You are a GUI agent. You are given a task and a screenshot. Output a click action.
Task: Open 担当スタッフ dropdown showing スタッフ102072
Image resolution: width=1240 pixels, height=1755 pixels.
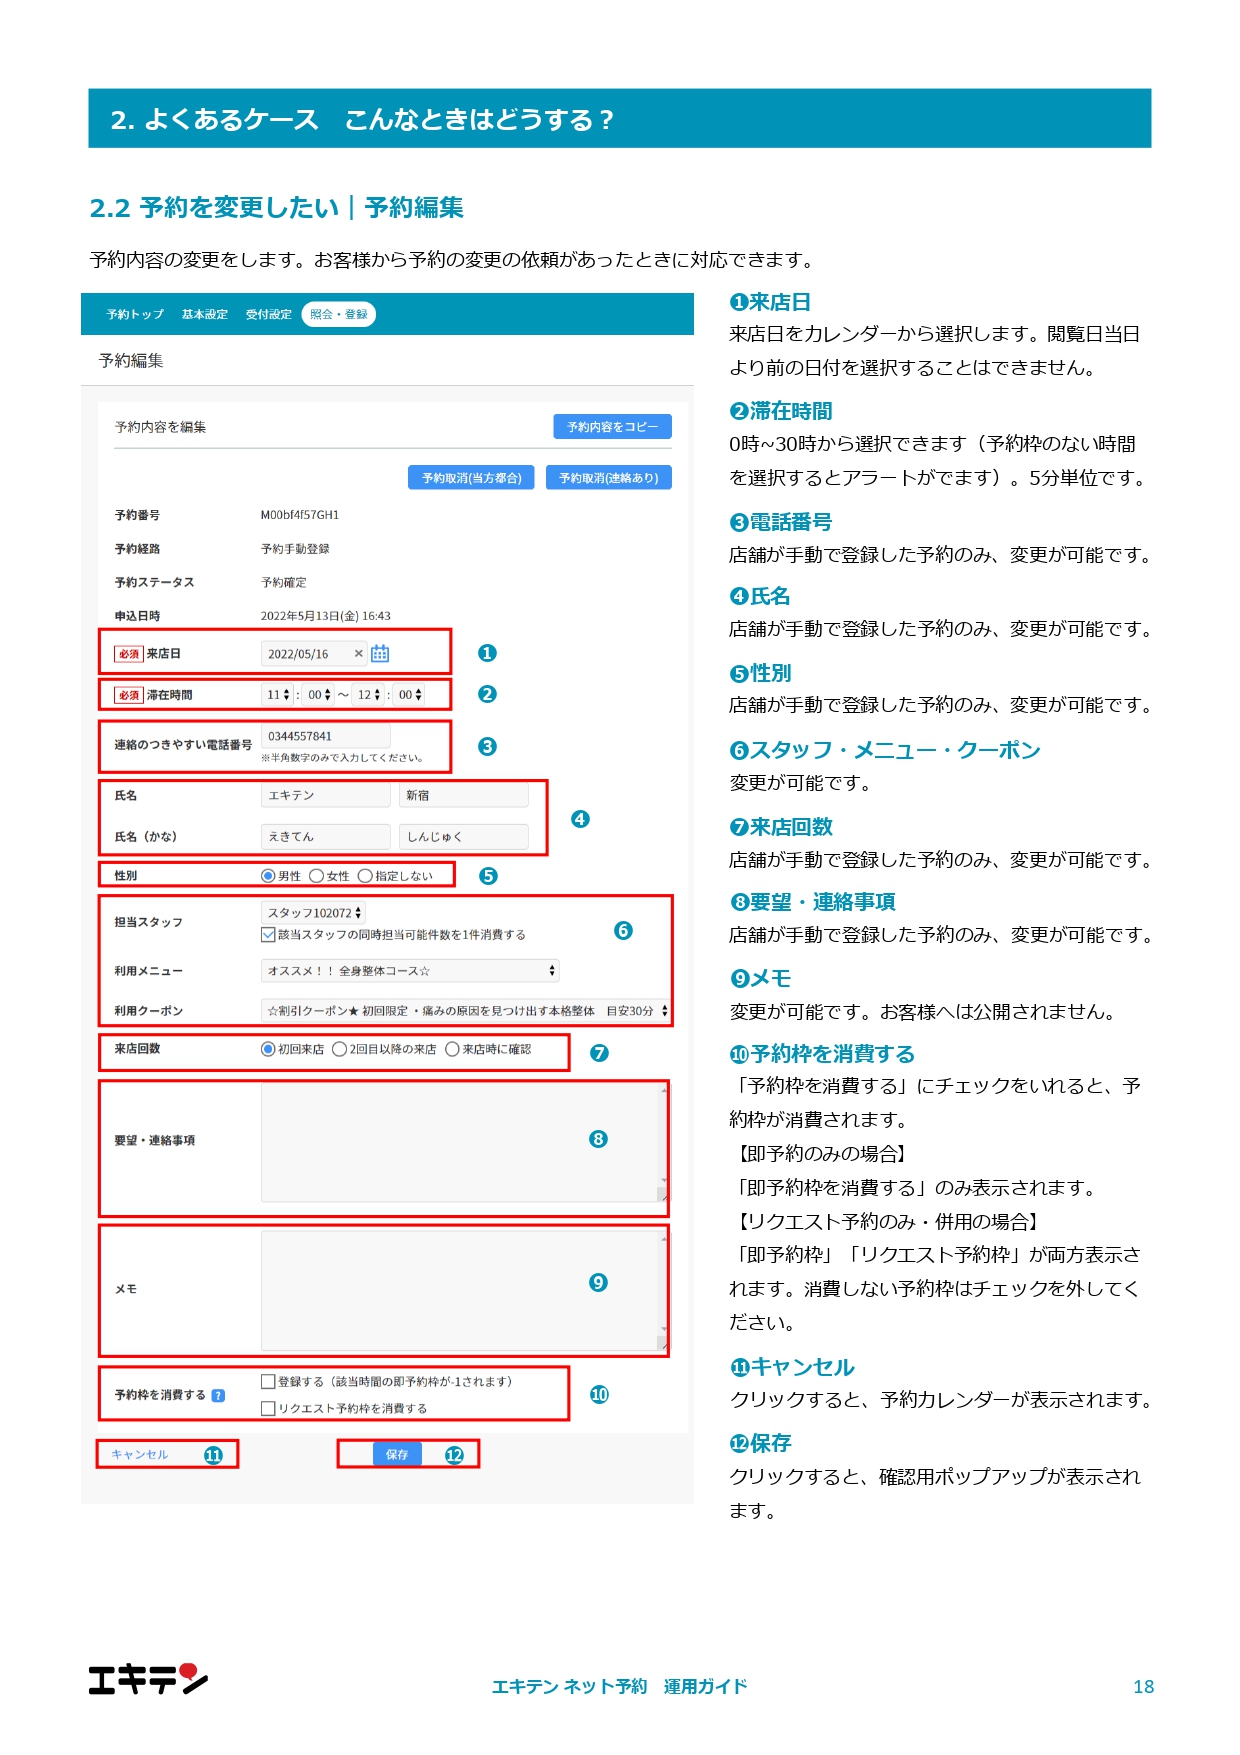(x=314, y=913)
